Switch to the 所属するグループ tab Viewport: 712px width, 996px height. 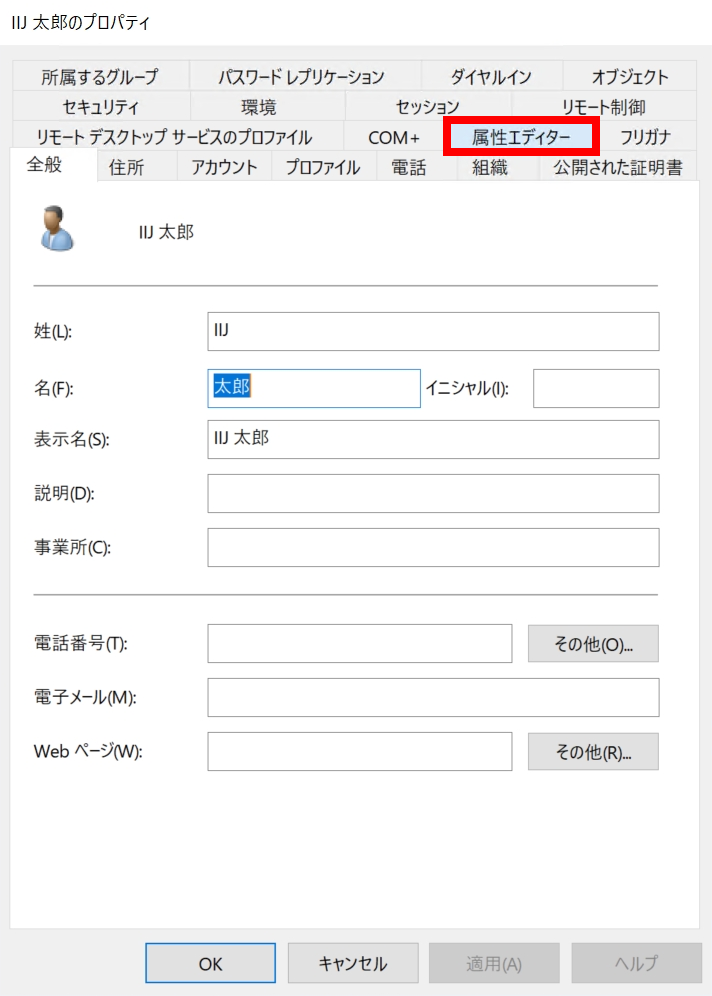[x=100, y=77]
